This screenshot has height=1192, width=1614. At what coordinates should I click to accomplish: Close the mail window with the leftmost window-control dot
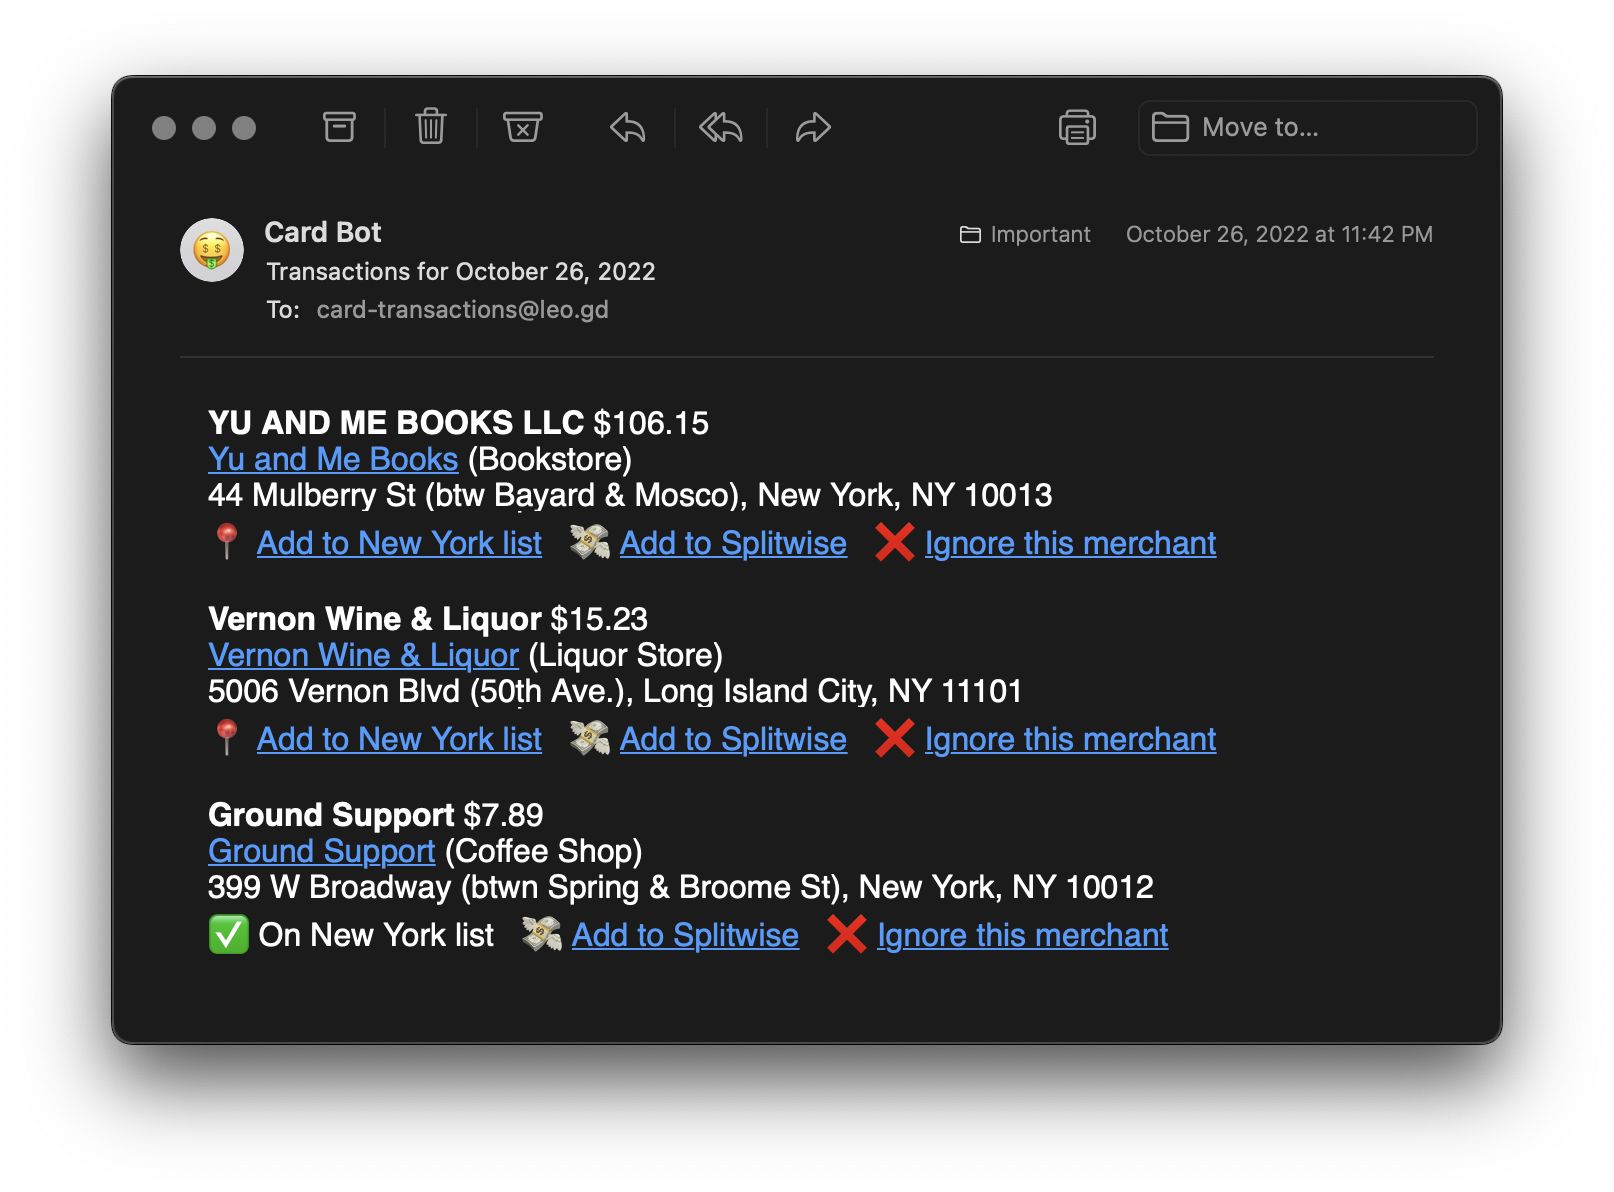click(164, 128)
